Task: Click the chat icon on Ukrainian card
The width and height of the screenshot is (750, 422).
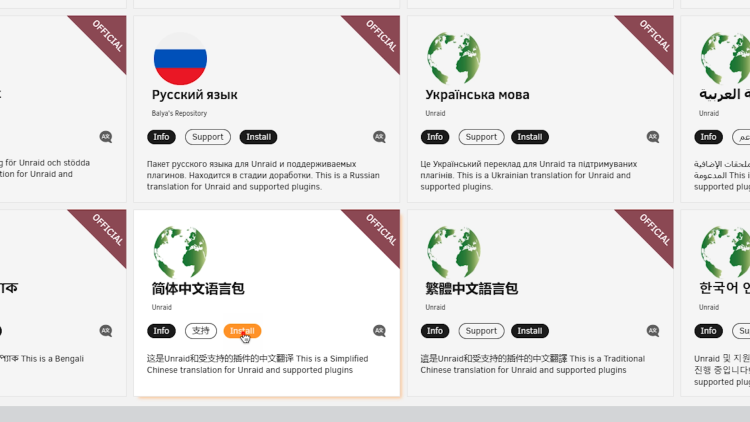Action: [x=653, y=137]
